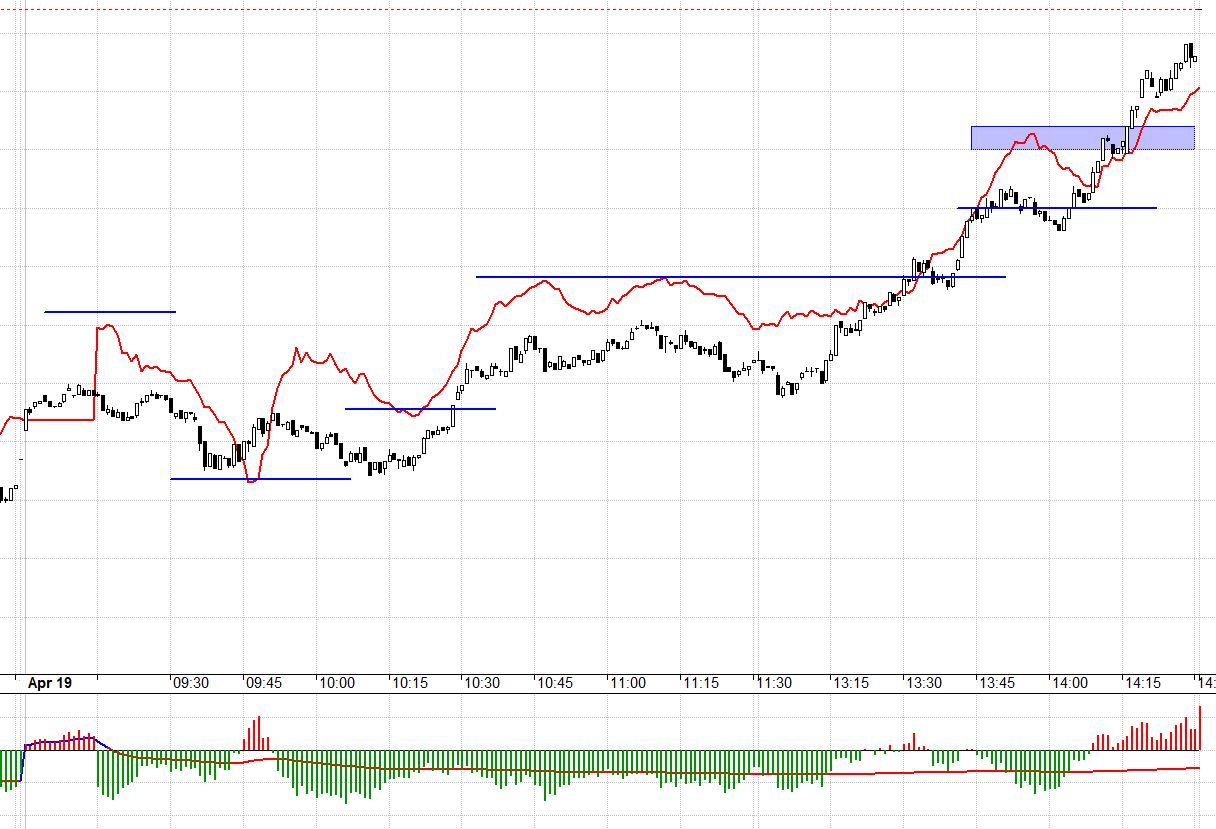Click the highest candlestick at far right
The image size is (1216, 829).
click(1189, 53)
